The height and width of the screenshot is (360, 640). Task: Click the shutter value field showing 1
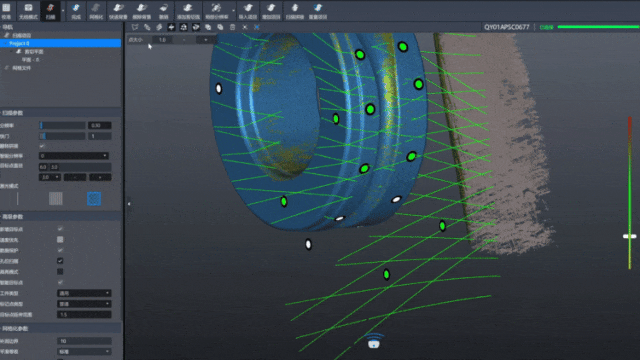point(100,136)
